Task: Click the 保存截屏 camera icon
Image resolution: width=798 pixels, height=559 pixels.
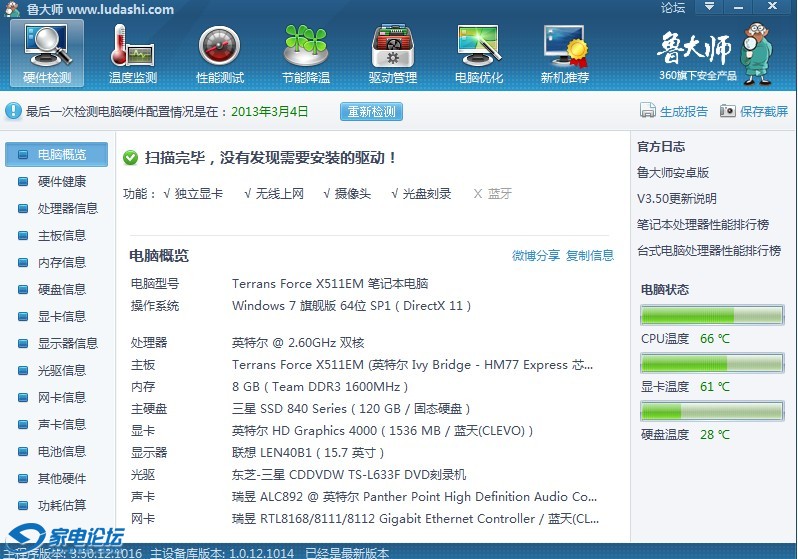Action: tap(728, 110)
